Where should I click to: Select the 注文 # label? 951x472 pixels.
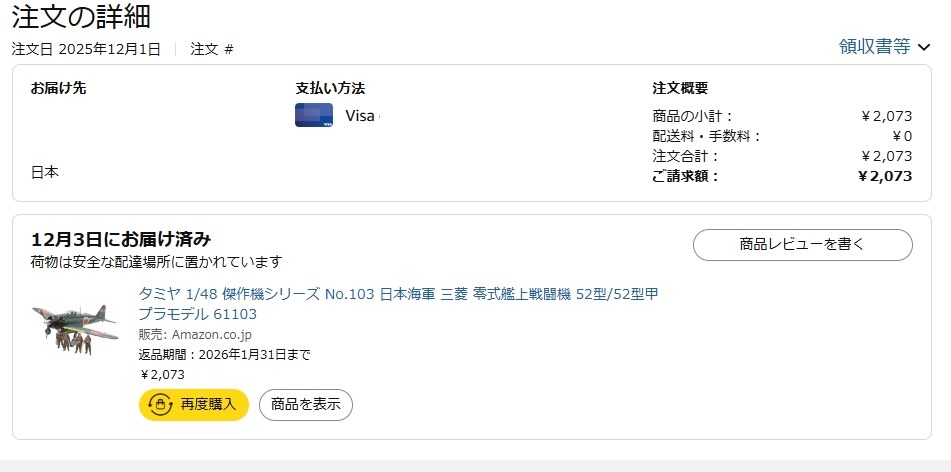tap(212, 49)
